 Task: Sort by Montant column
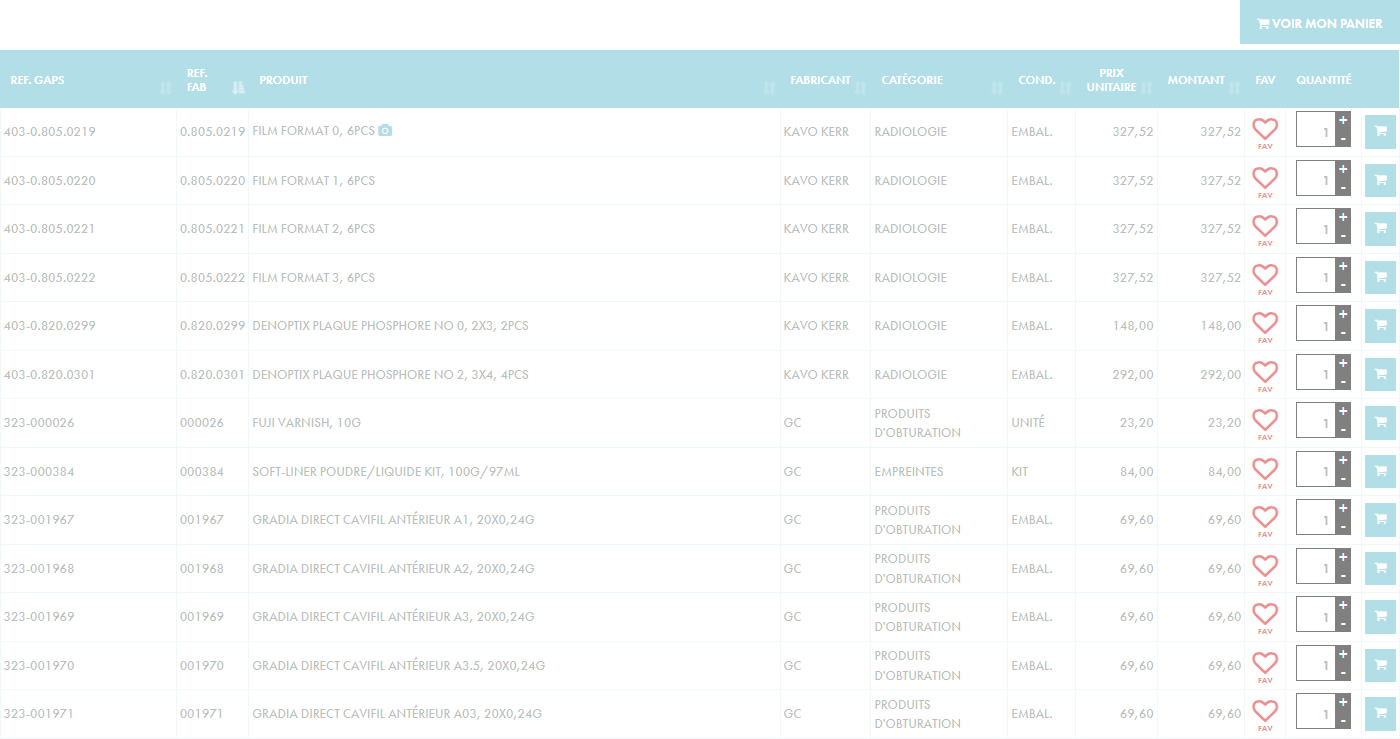tap(1202, 80)
